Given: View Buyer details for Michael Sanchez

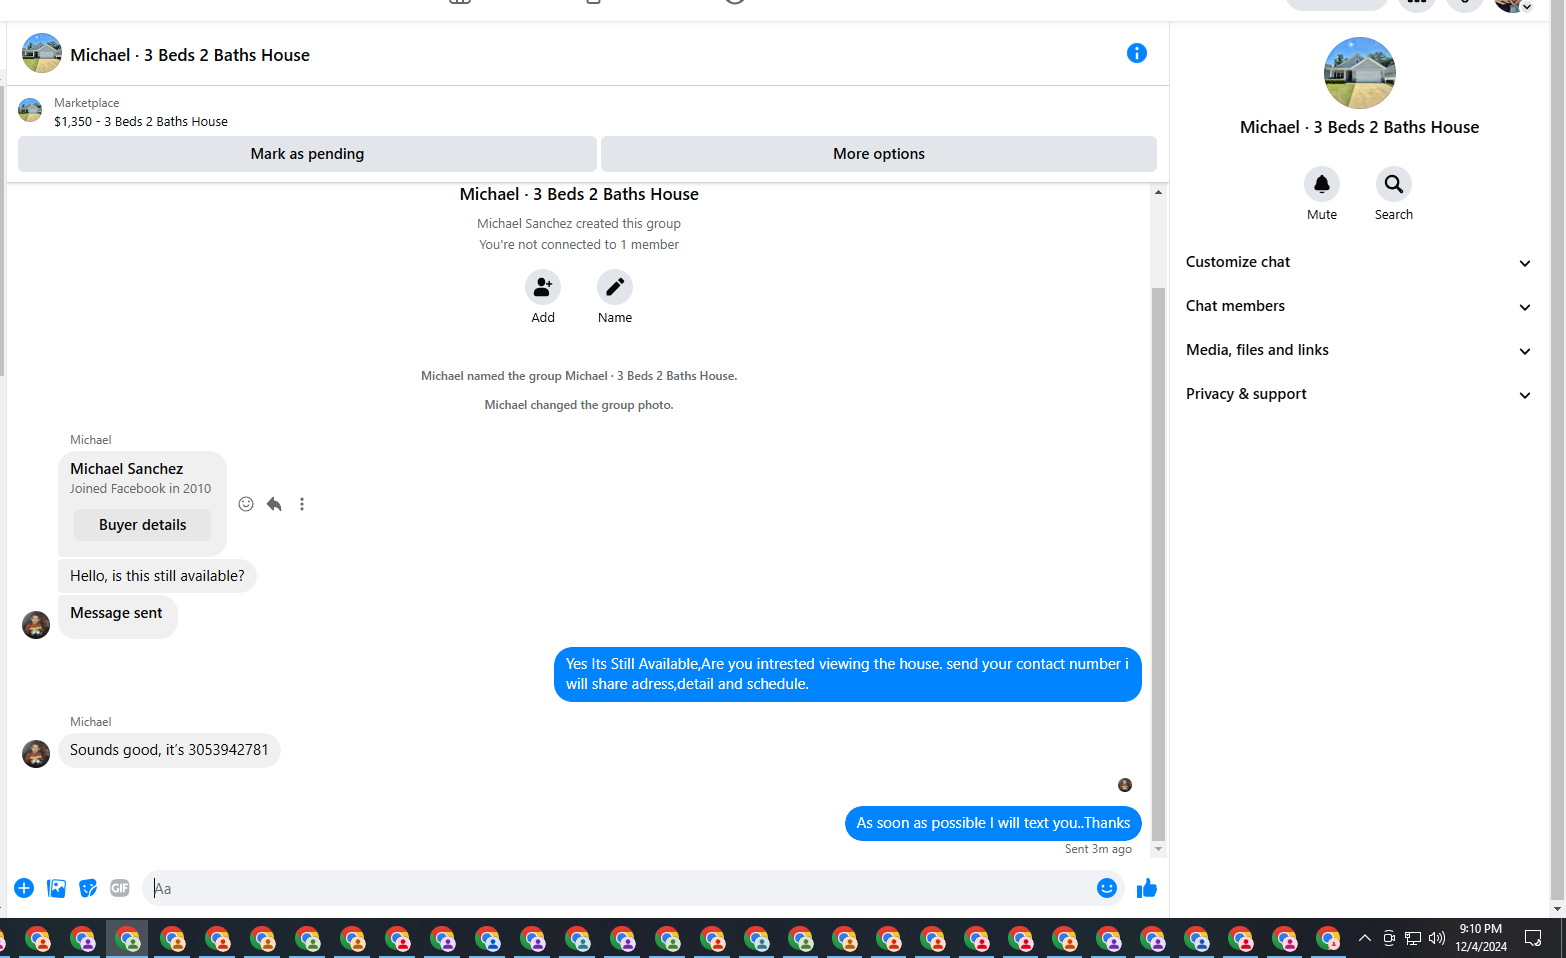Looking at the screenshot, I should tap(142, 525).
